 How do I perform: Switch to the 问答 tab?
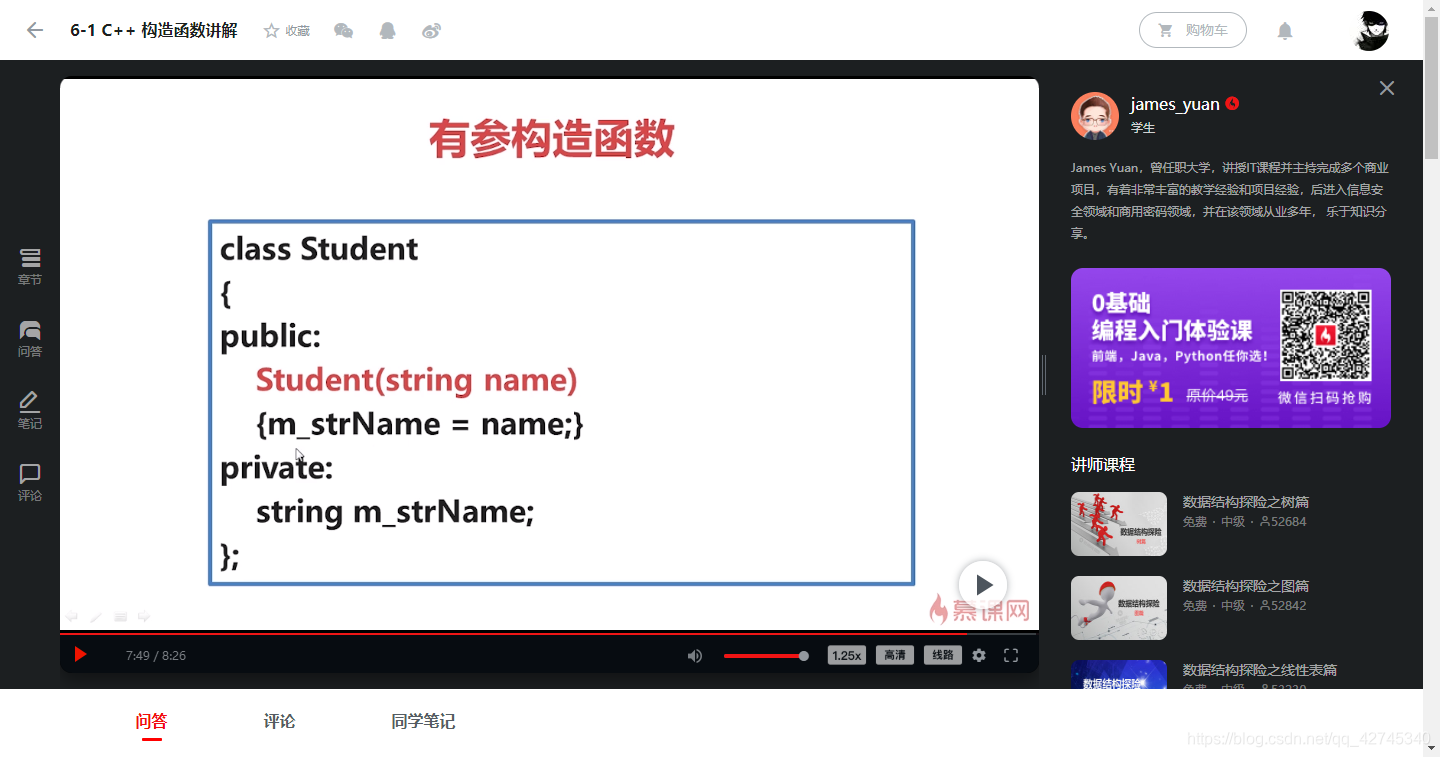click(x=151, y=721)
